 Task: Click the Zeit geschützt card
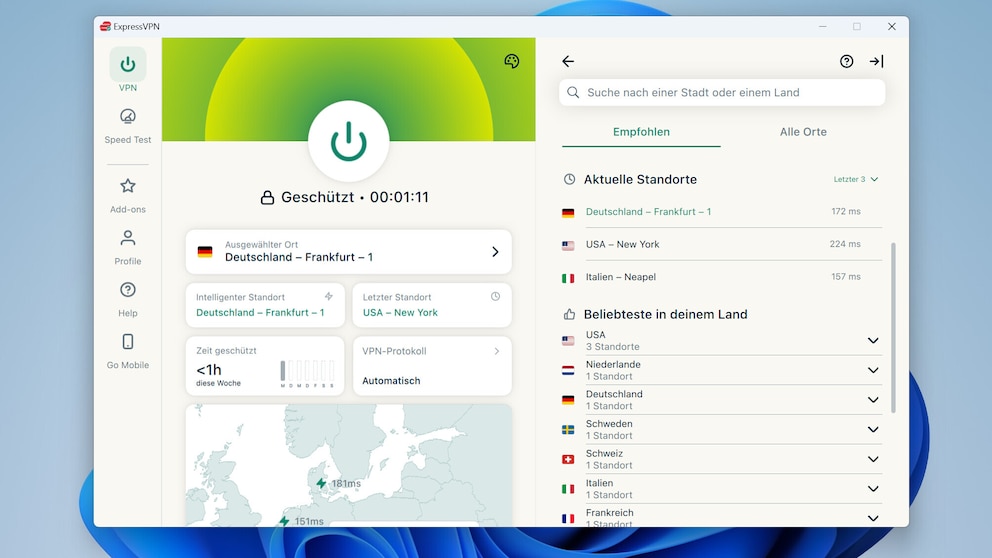pyautogui.click(x=265, y=366)
